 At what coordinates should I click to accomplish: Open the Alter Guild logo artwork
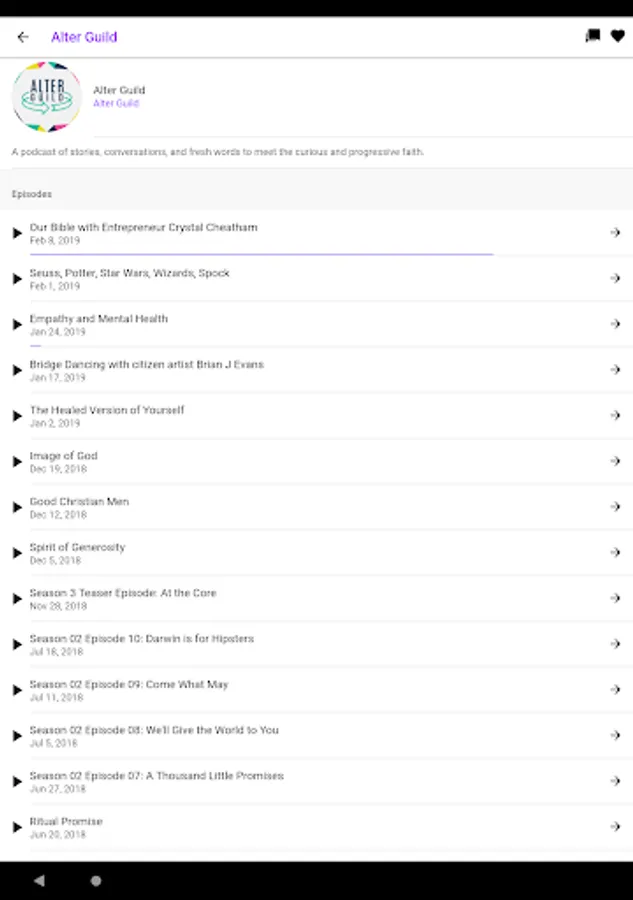(46, 97)
